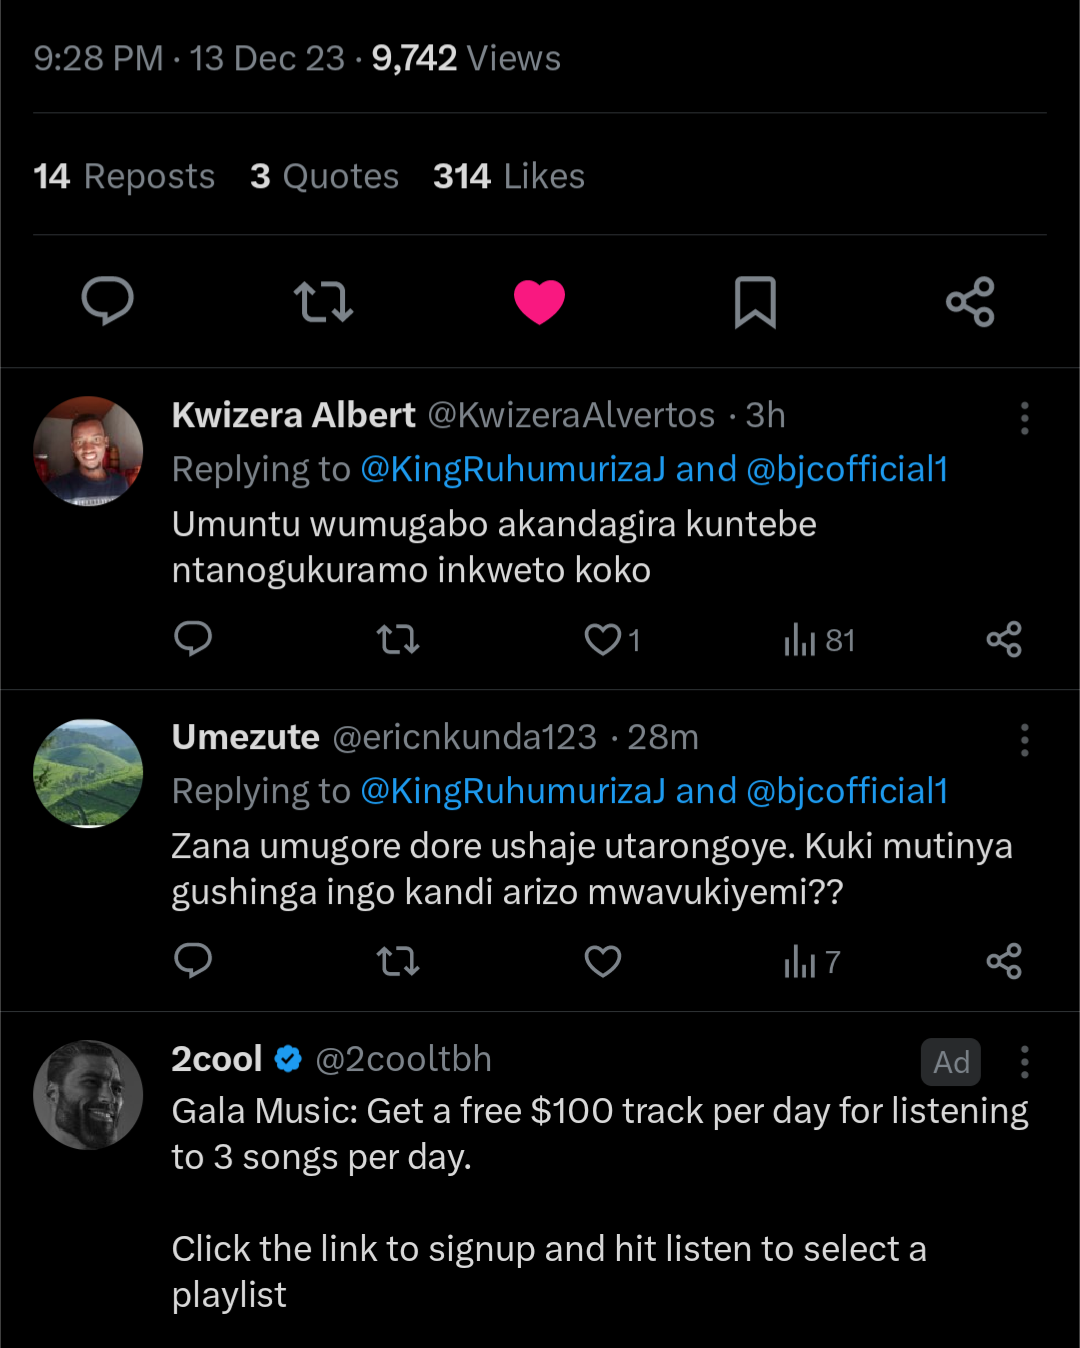Open the 314 Likes list

508,177
